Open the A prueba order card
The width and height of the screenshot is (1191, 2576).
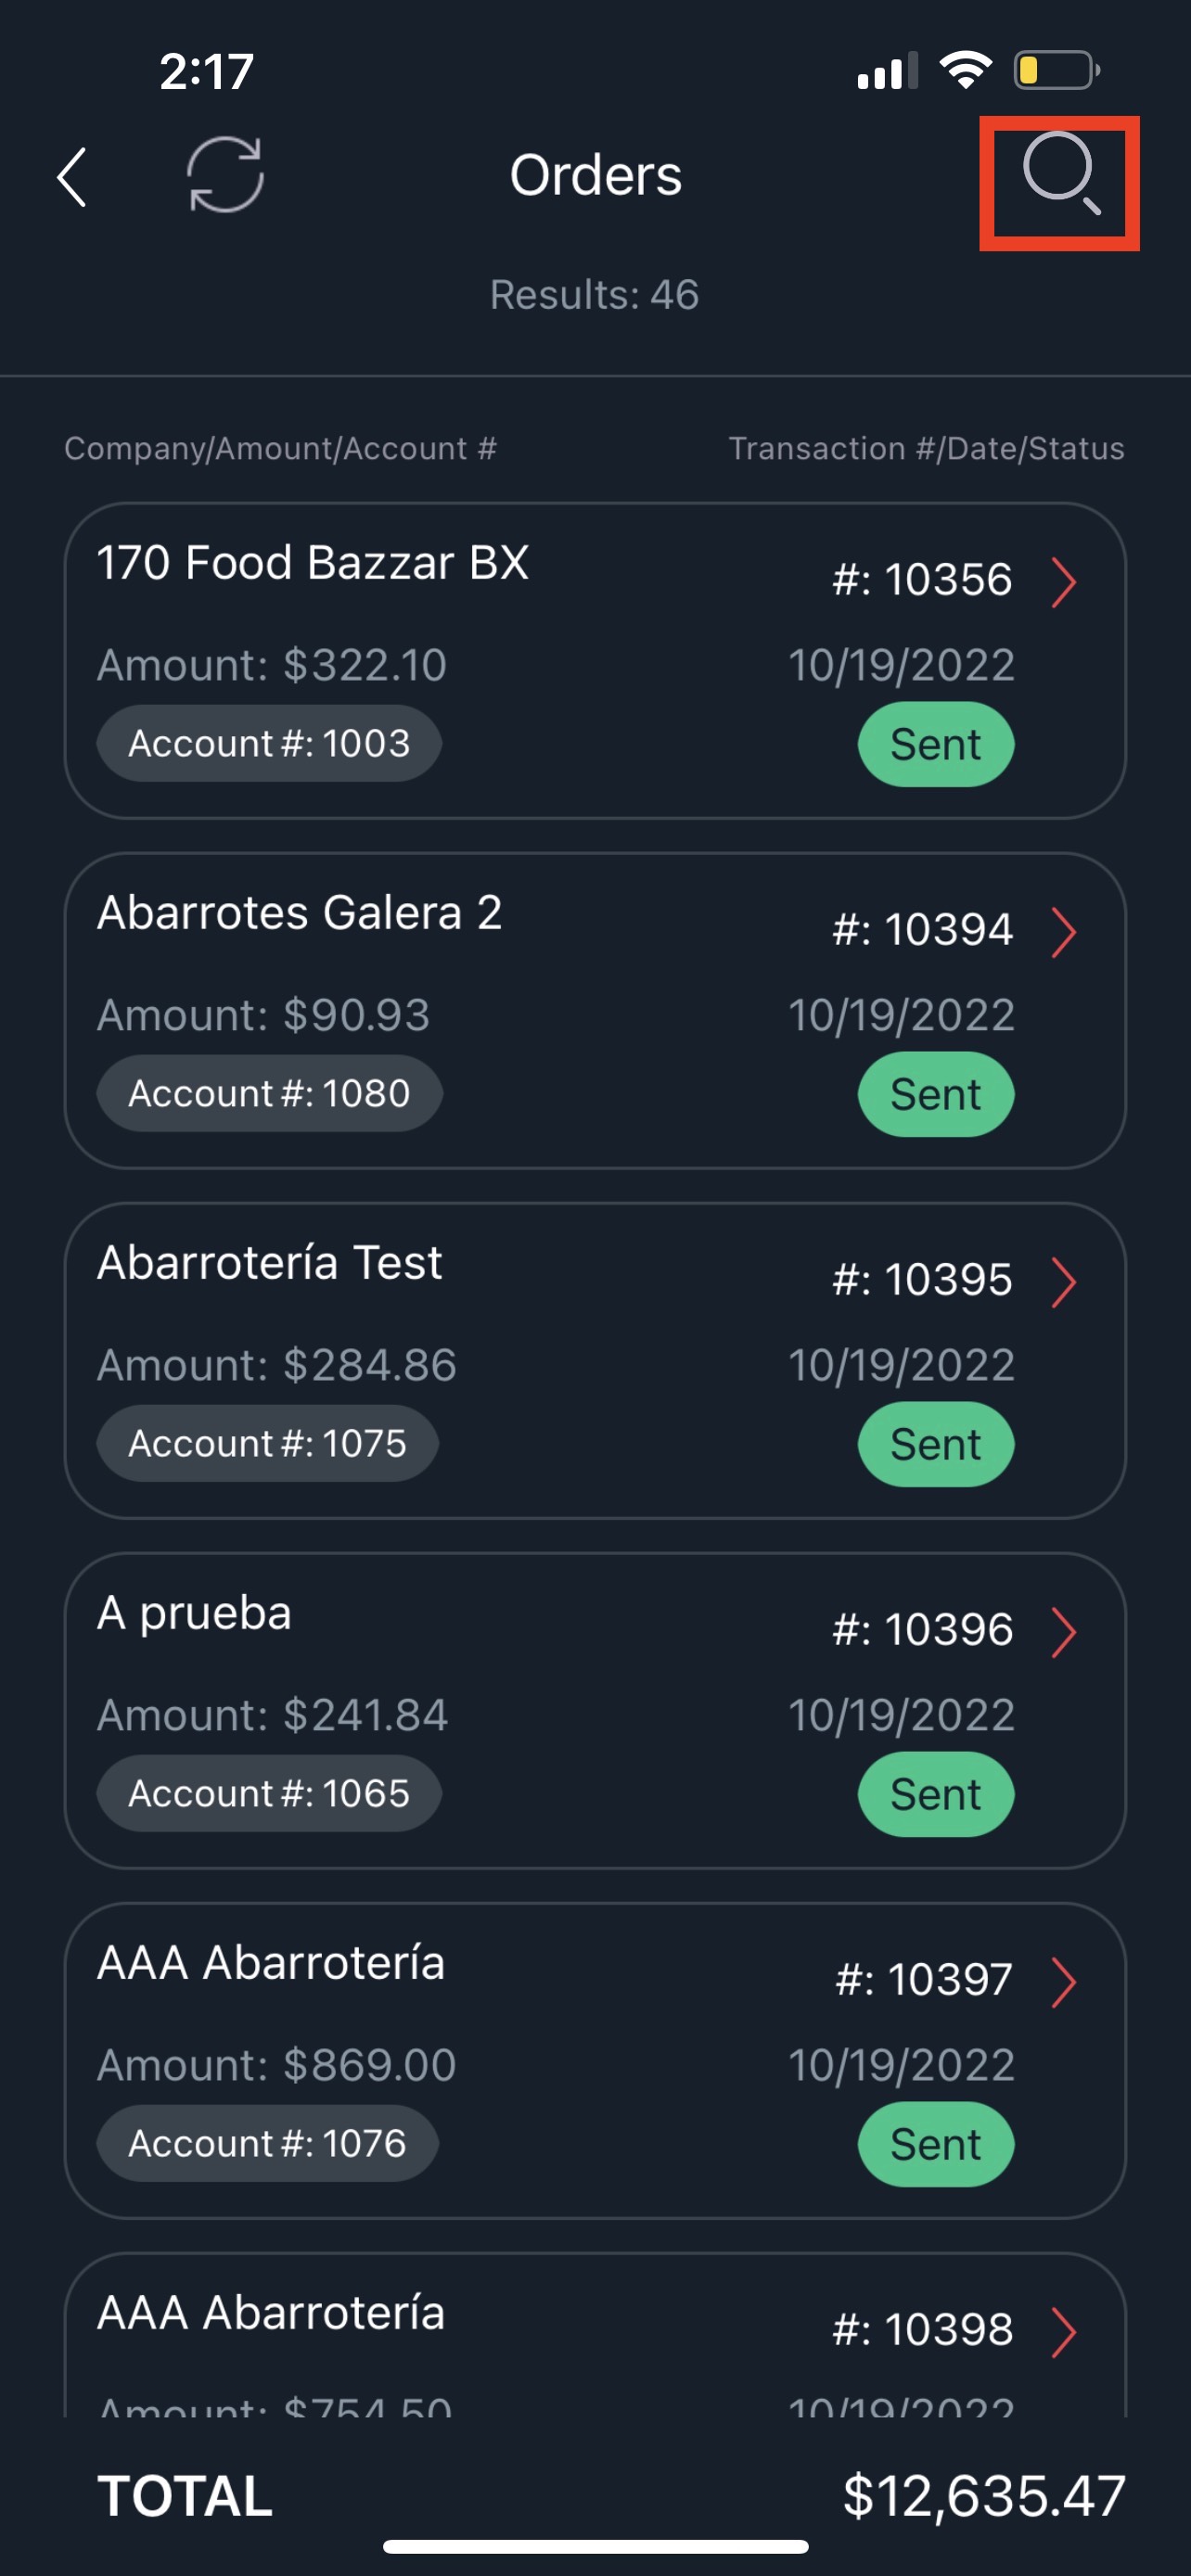[x=595, y=1710]
